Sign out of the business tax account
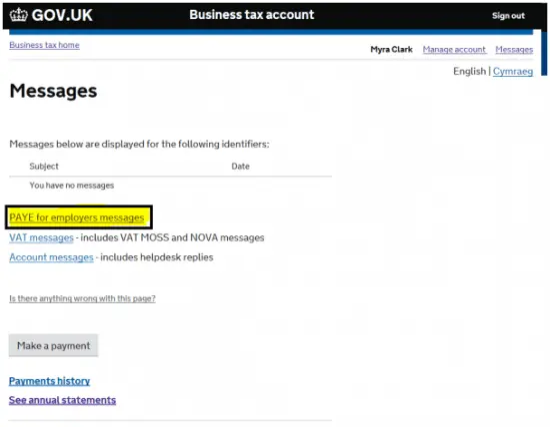The height and width of the screenshot is (427, 550). [x=508, y=16]
